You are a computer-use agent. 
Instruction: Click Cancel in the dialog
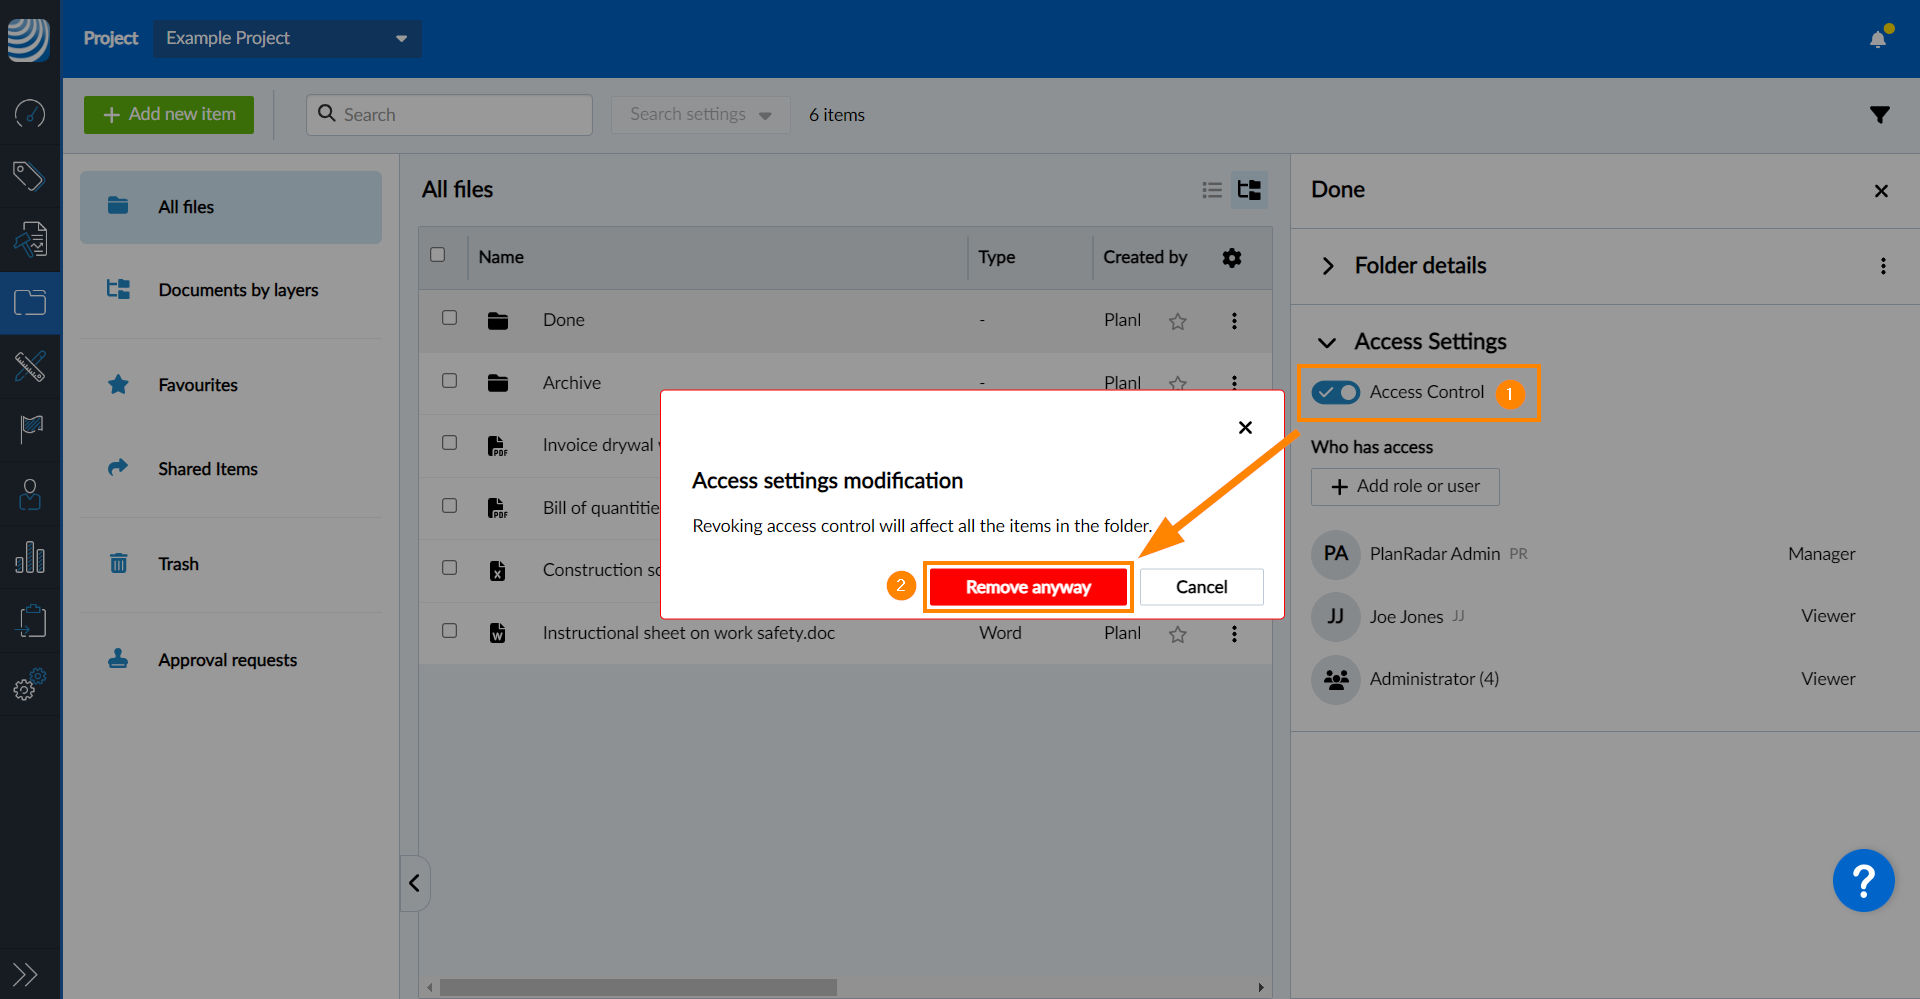(1201, 587)
